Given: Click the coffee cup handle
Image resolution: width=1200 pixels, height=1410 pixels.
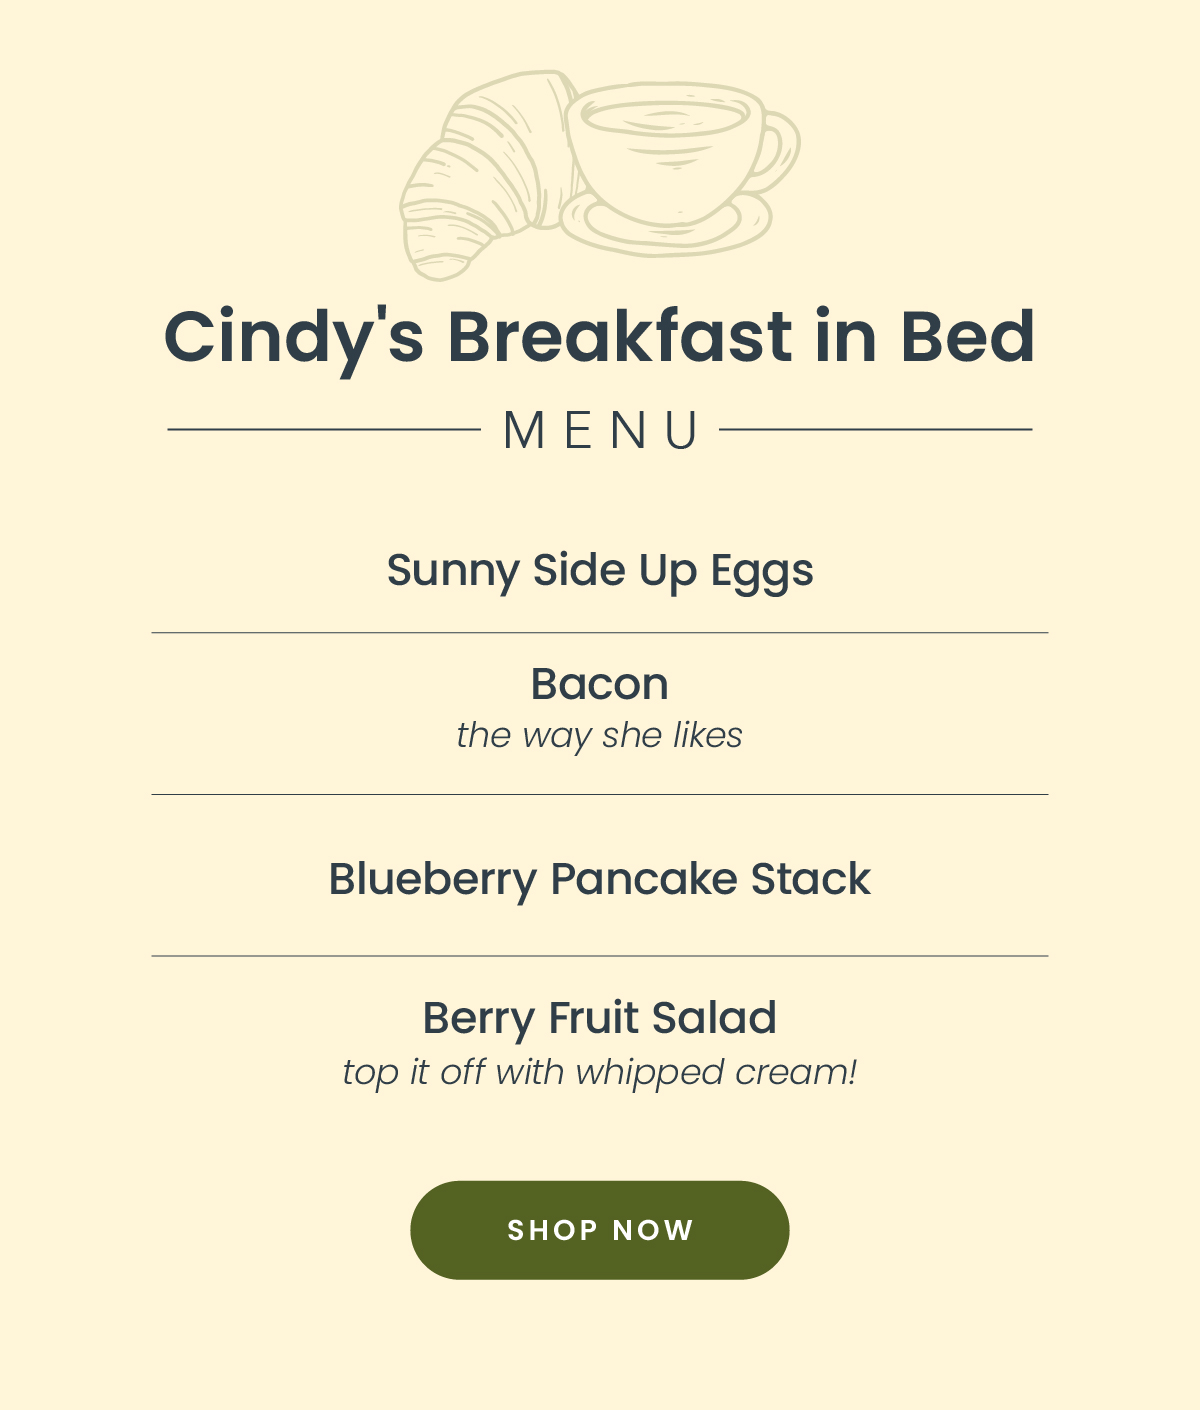Looking at the screenshot, I should click(775, 150).
